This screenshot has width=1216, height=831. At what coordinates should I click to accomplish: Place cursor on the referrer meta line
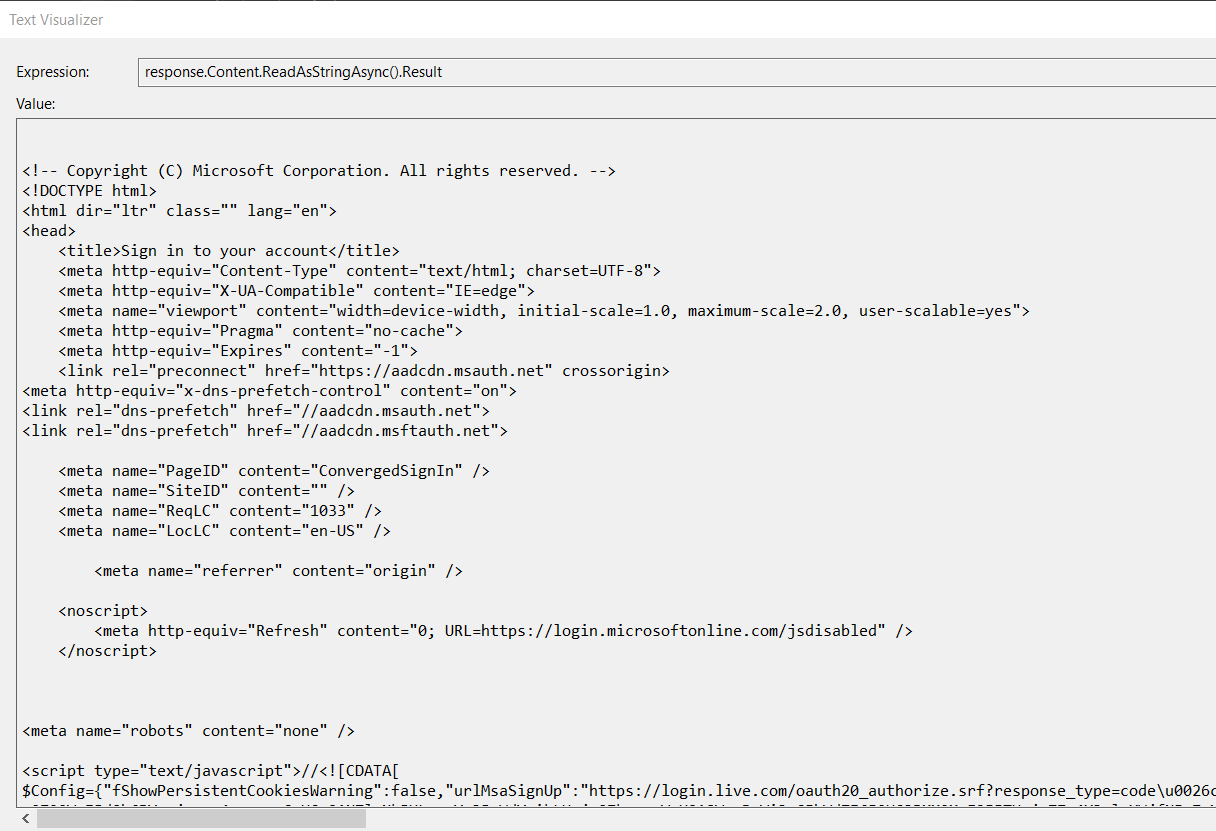click(x=278, y=571)
